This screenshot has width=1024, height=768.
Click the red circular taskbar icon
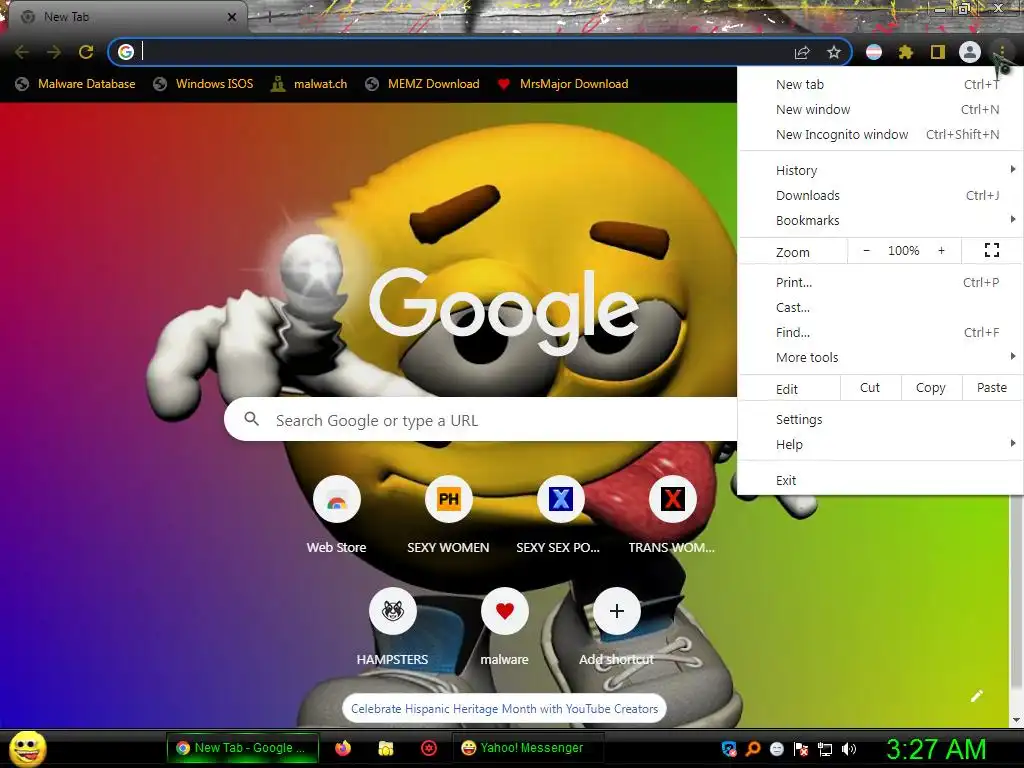[x=429, y=748]
